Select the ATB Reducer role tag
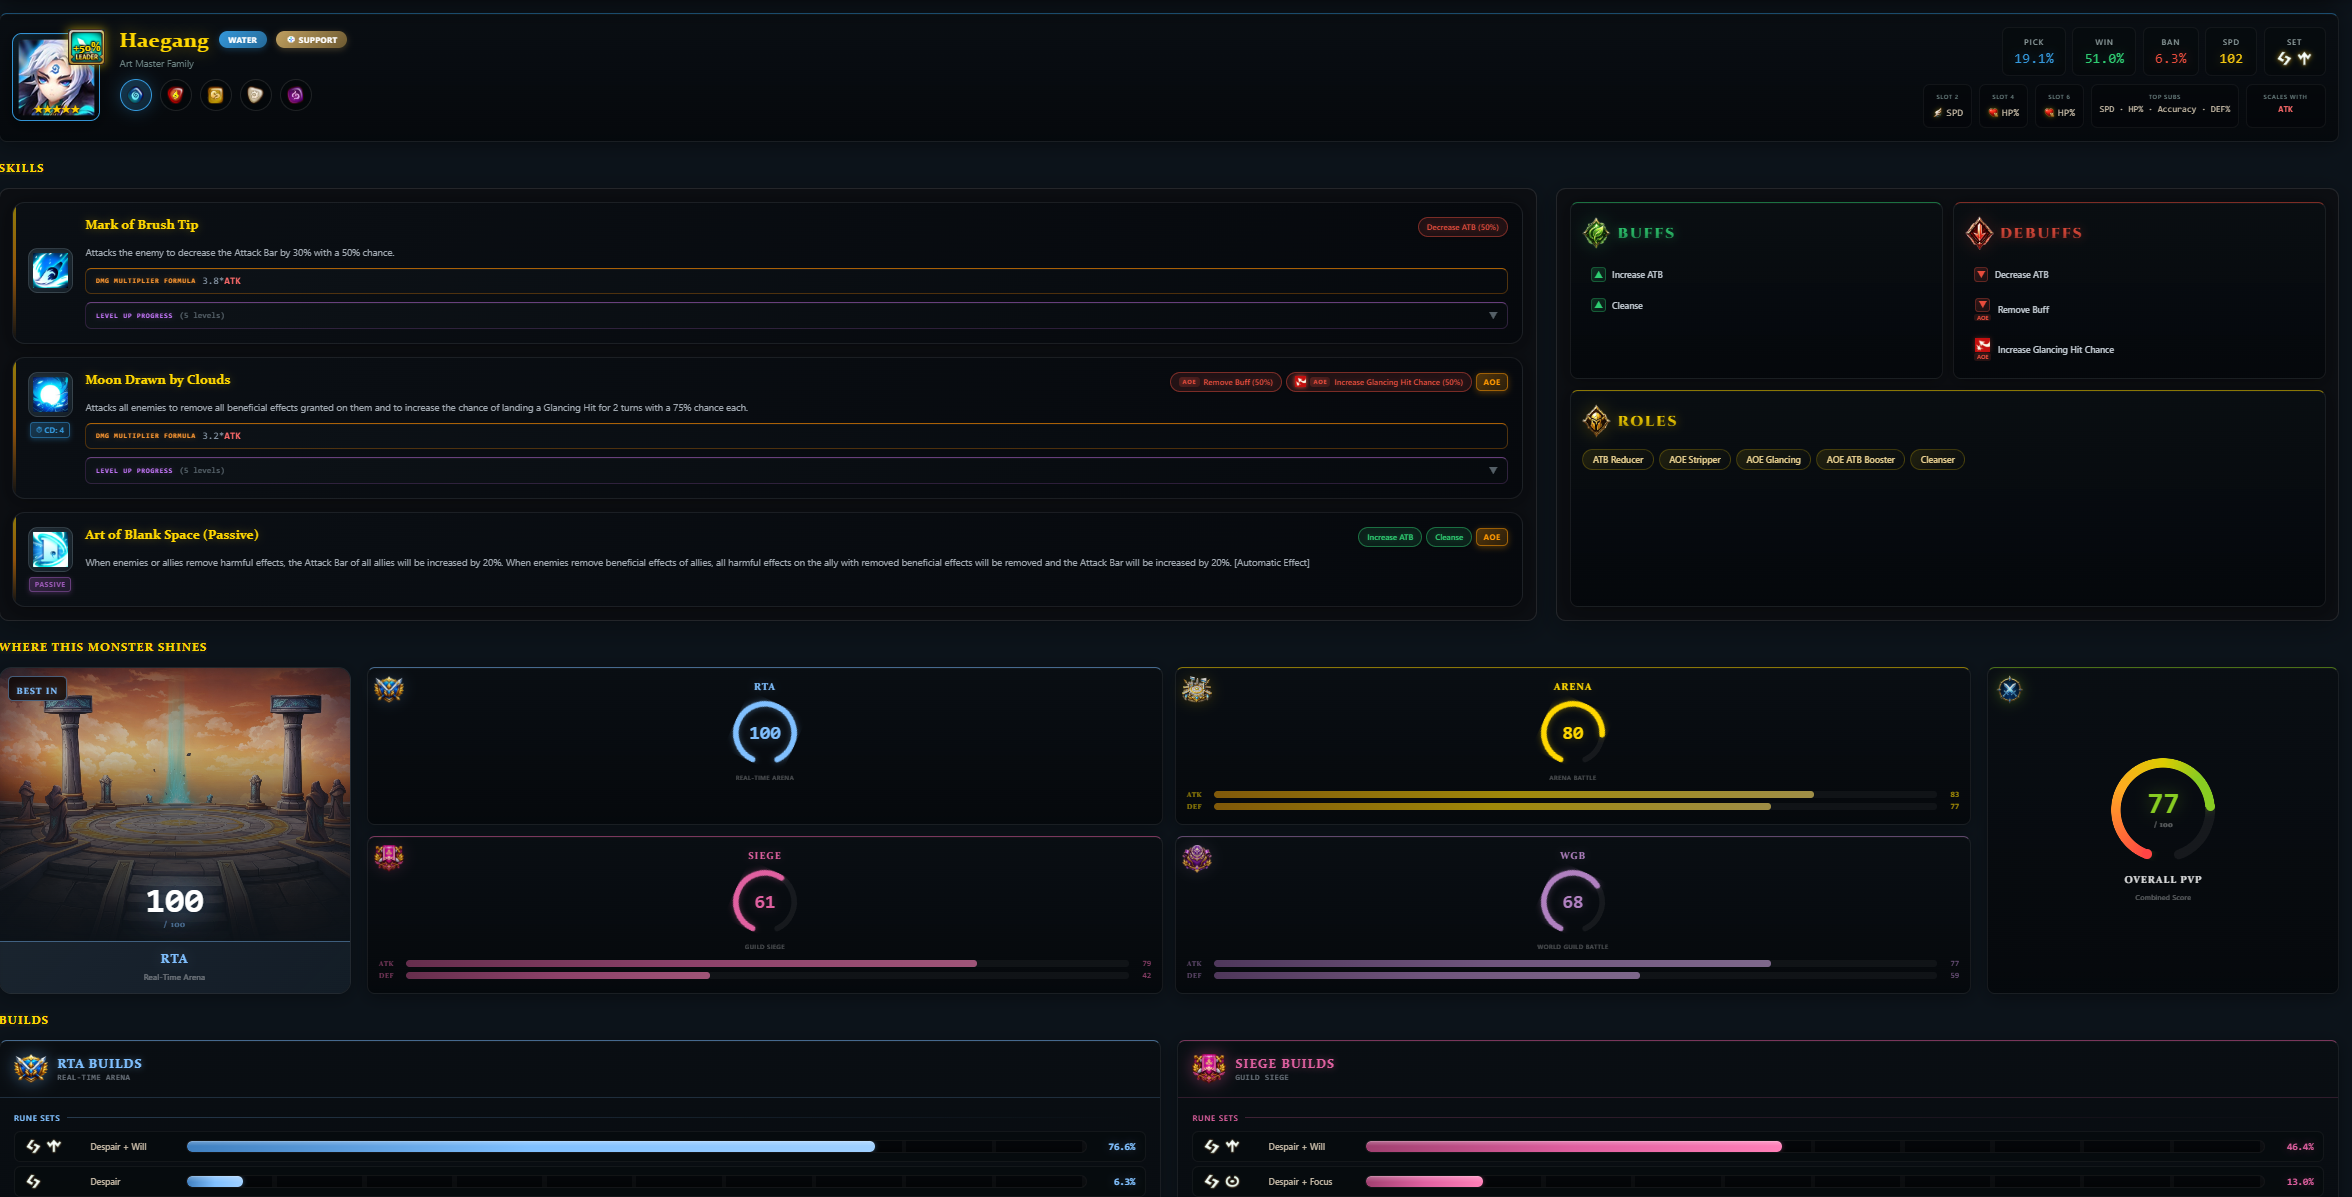 pyautogui.click(x=1617, y=460)
